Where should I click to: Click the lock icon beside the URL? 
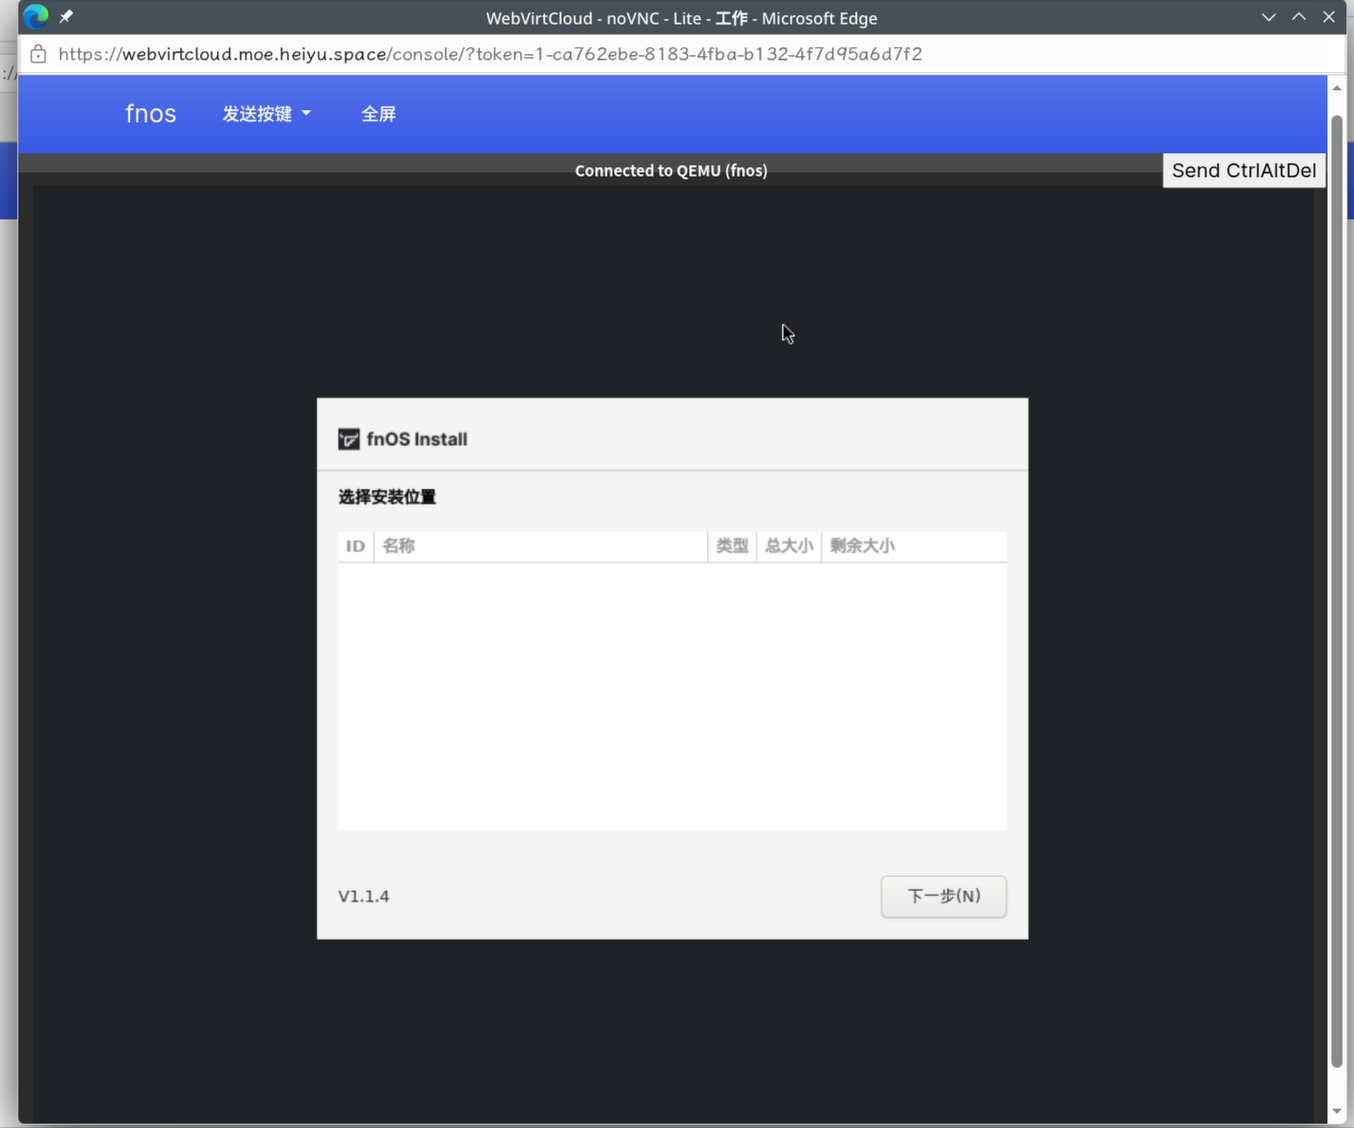coord(38,54)
